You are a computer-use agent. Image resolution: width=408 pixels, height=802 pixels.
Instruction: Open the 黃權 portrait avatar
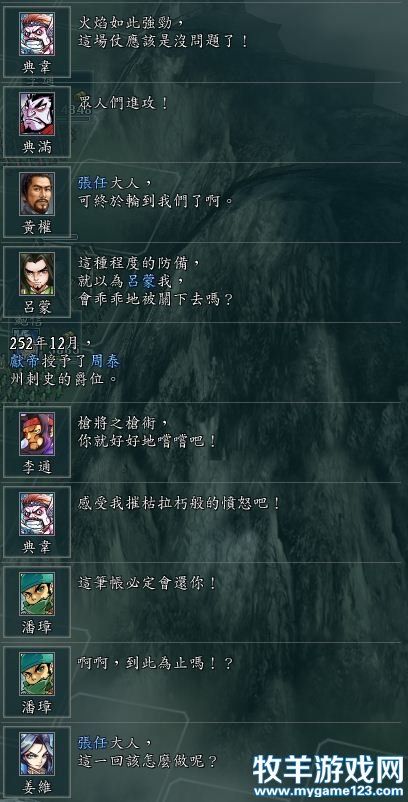point(37,193)
